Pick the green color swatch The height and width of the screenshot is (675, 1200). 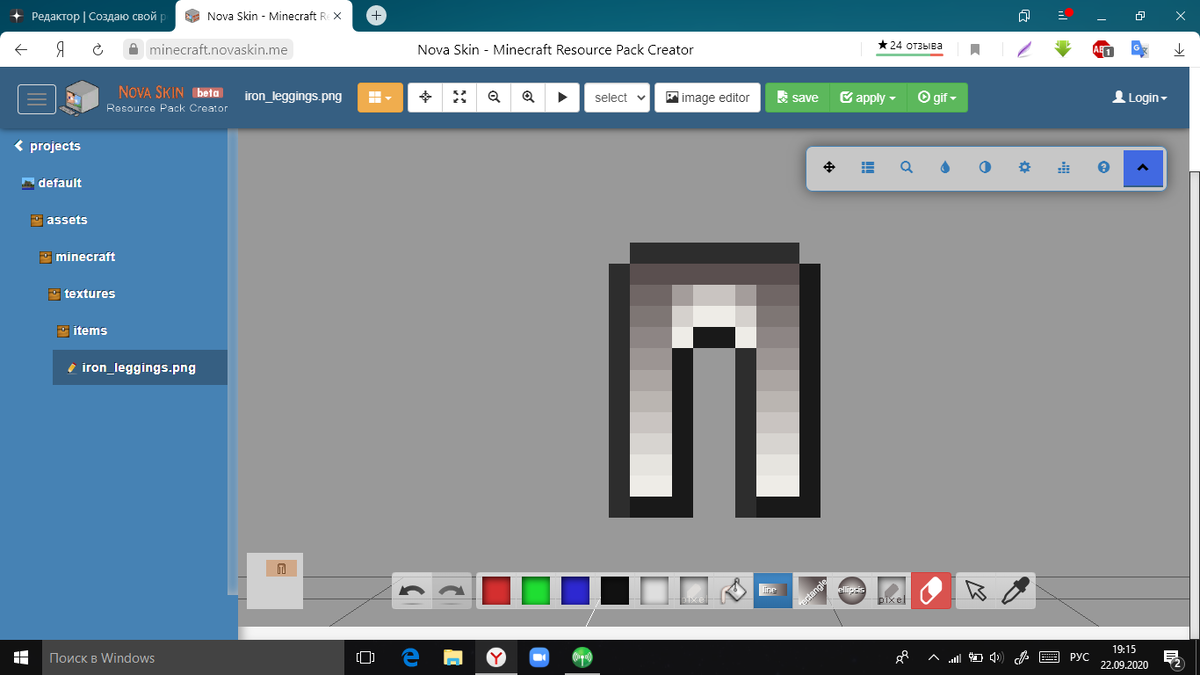click(x=536, y=591)
